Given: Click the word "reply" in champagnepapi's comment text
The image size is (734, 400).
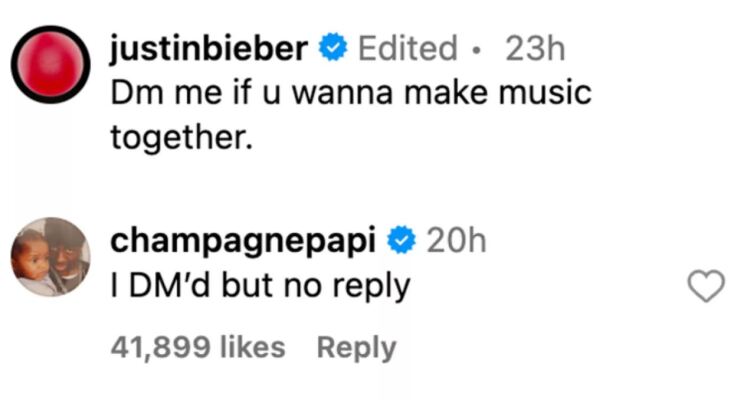Looking at the screenshot, I should [x=372, y=287].
